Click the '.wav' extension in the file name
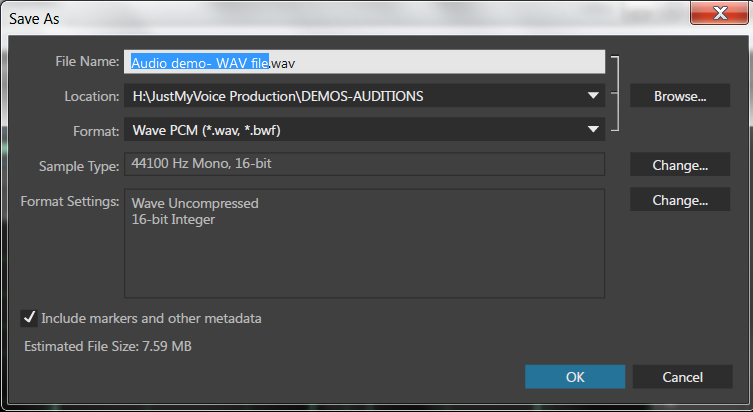753x412 pixels. pos(282,63)
